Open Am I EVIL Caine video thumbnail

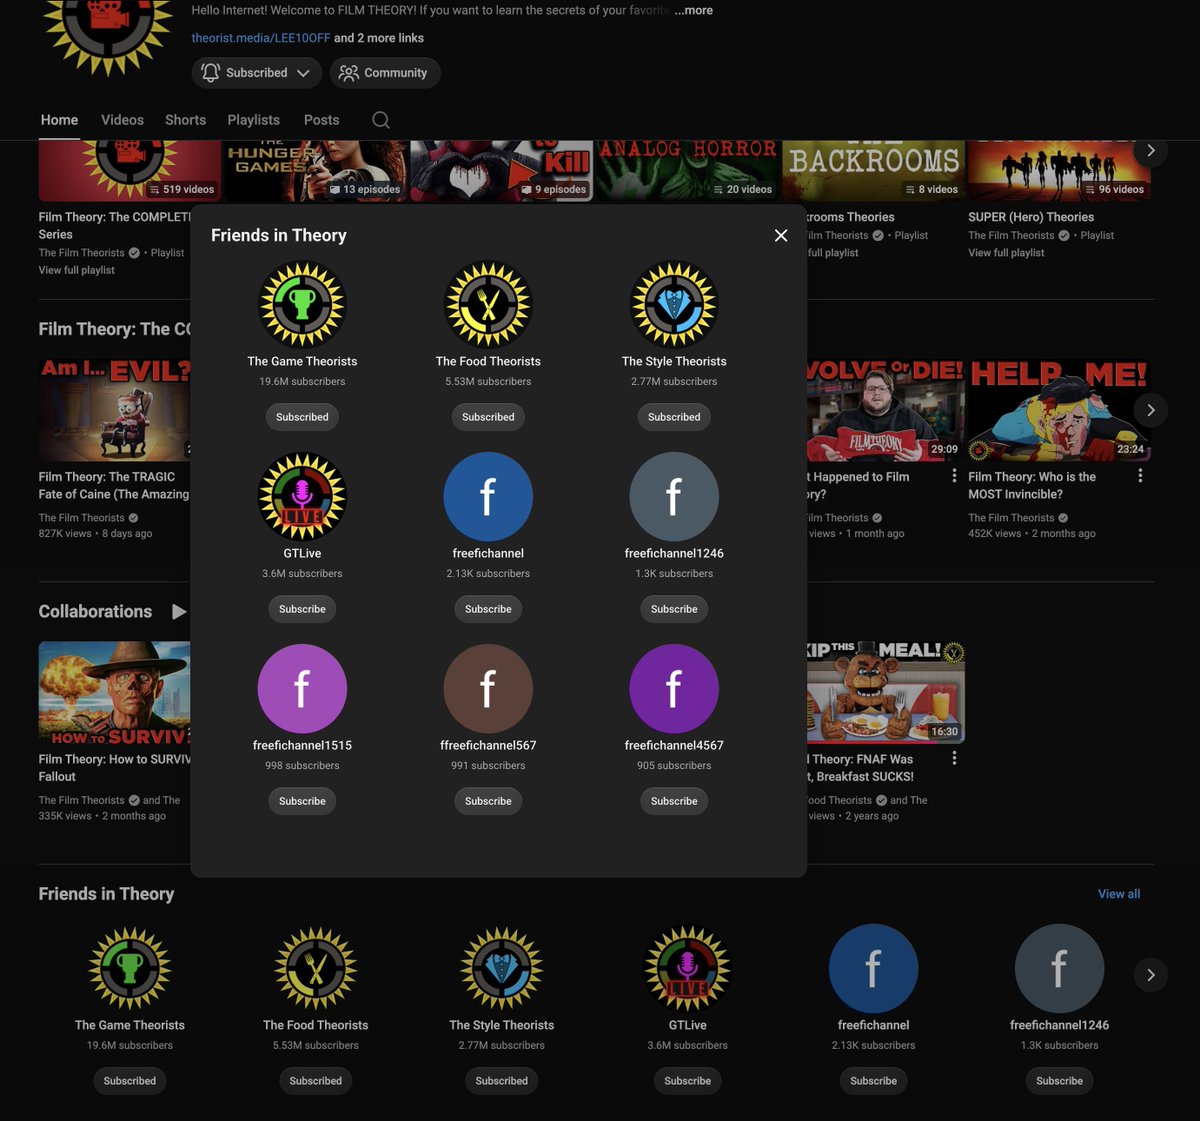pos(115,410)
